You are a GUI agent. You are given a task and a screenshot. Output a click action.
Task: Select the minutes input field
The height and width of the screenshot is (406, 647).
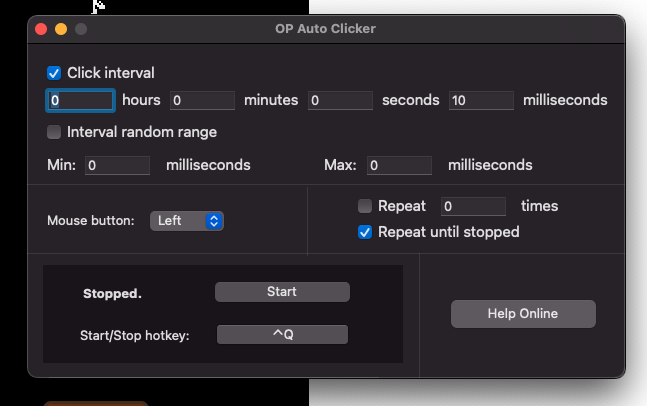click(x=202, y=100)
